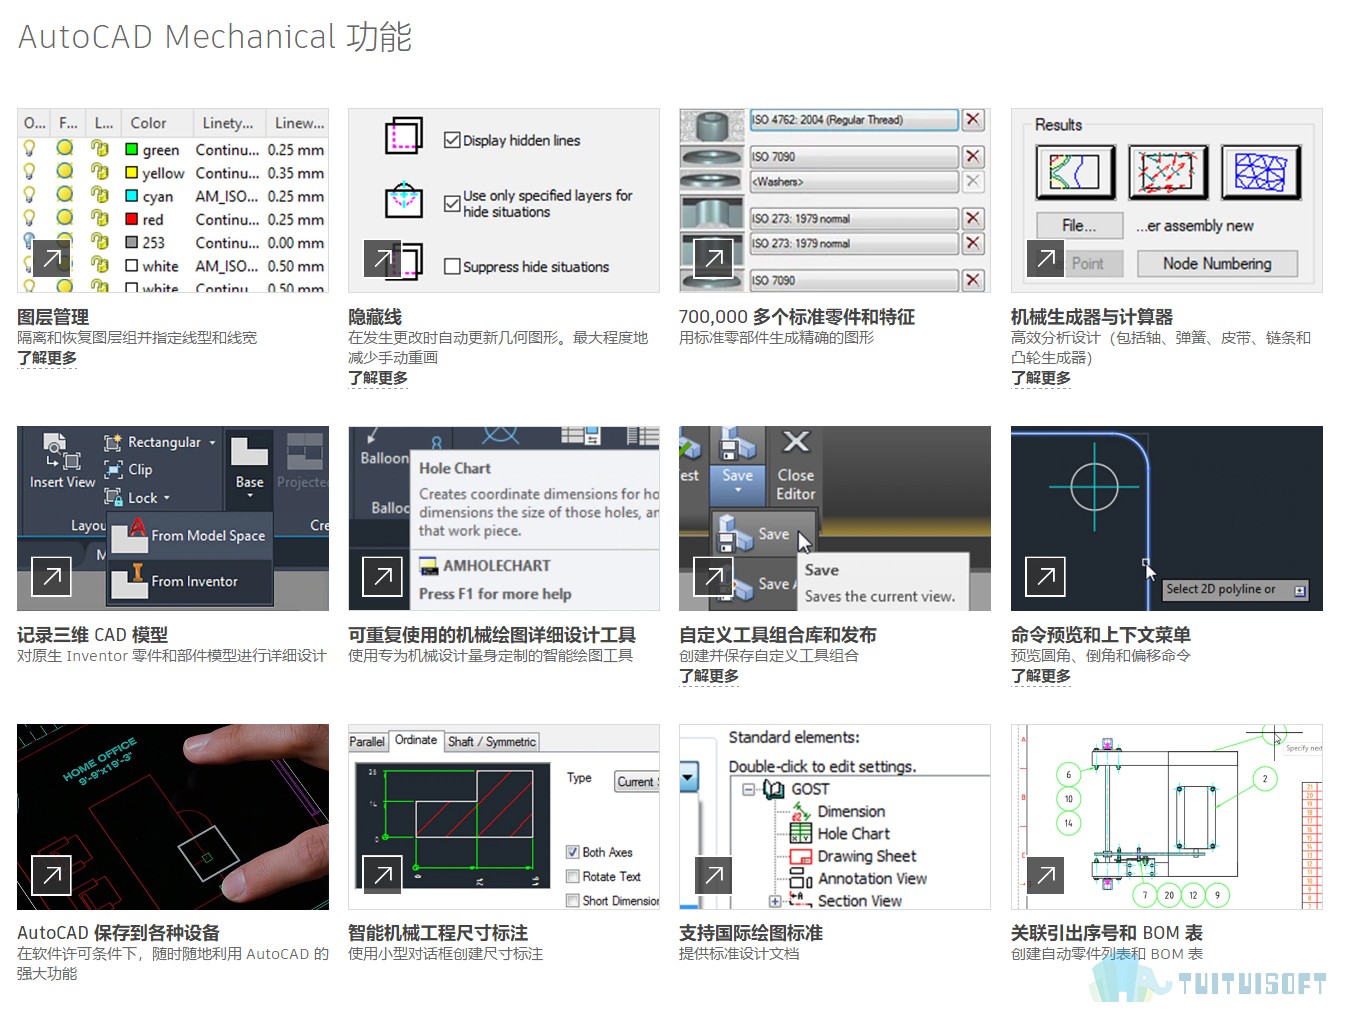Viewport: 1352px width, 1020px height.
Task: Click the Base view icon
Action: (249, 451)
